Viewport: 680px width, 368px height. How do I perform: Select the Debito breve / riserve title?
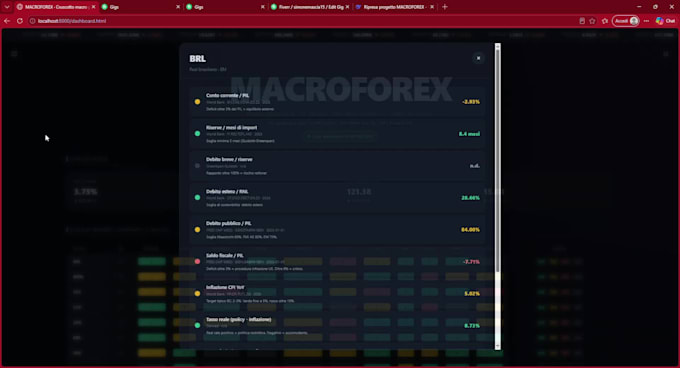[229, 160]
